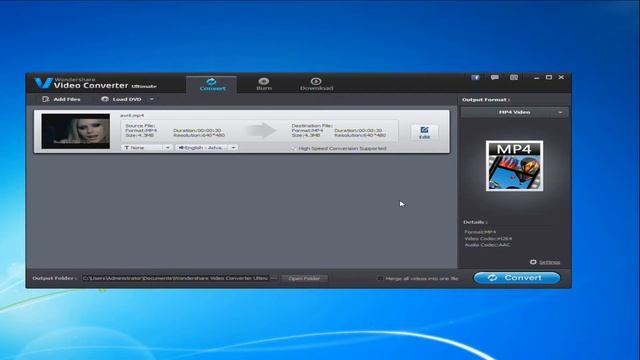
Task: Click 'Output Format :' label
Action: coord(486,100)
